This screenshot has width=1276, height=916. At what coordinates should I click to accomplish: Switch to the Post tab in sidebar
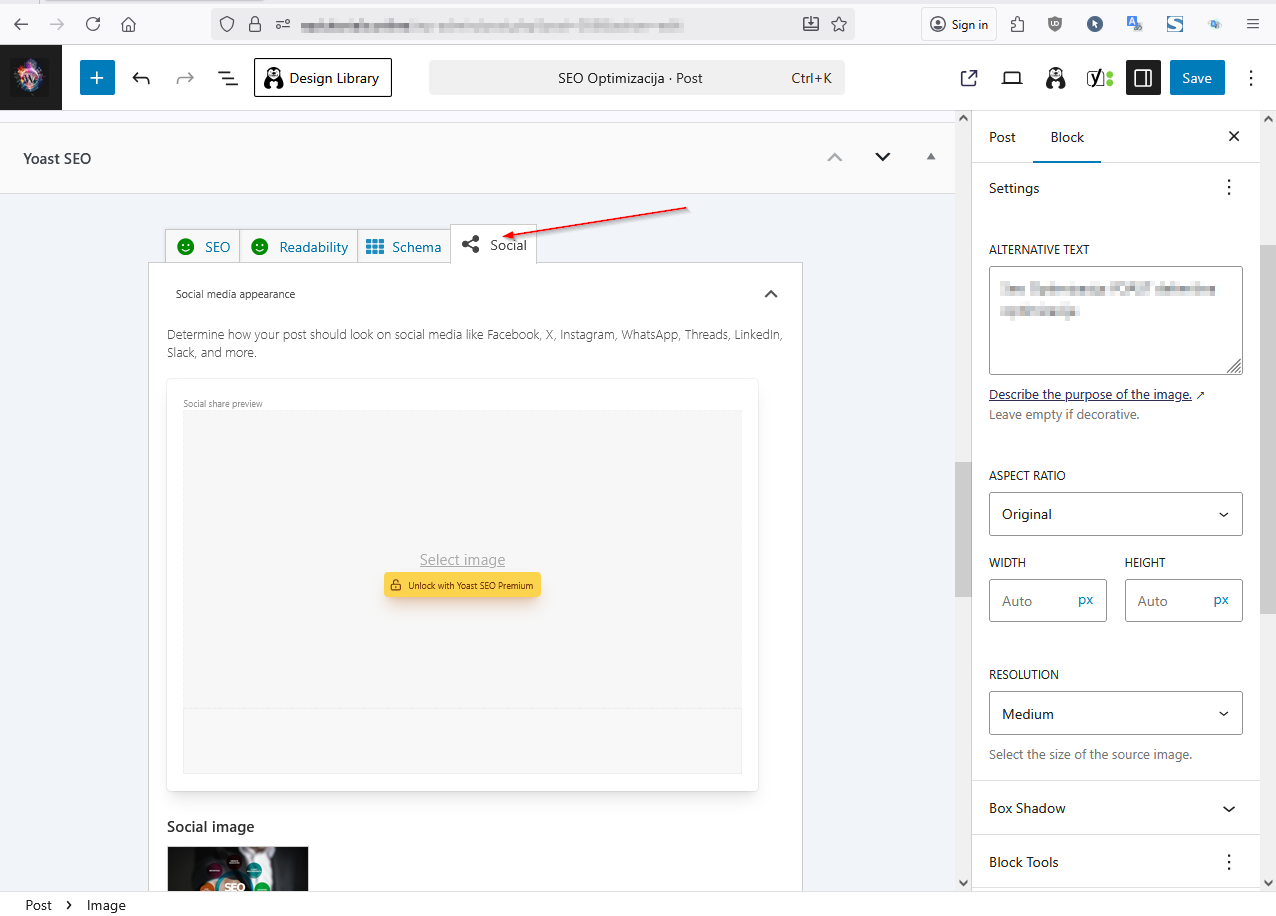(1002, 137)
